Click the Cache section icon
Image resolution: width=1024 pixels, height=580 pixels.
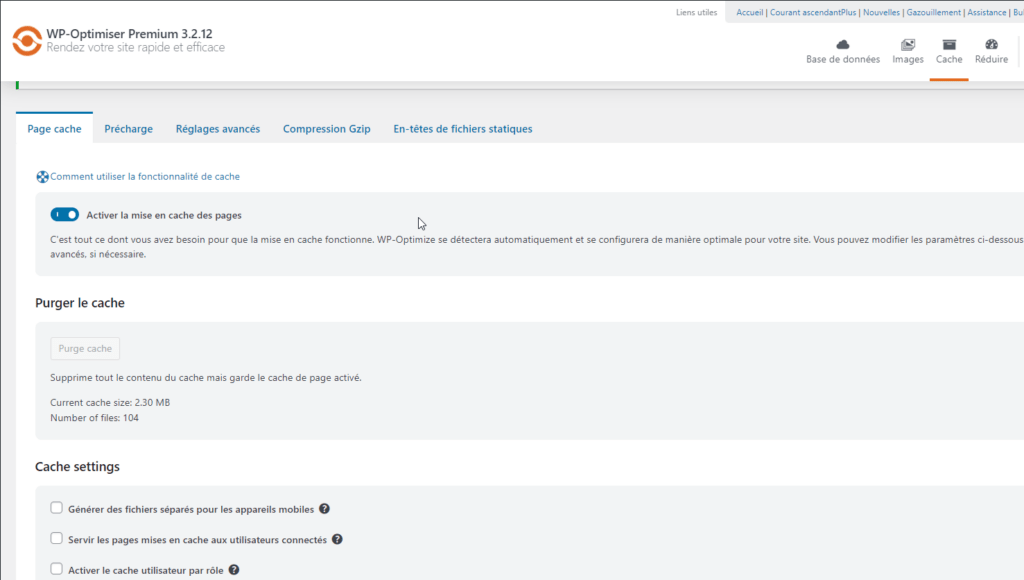click(948, 45)
